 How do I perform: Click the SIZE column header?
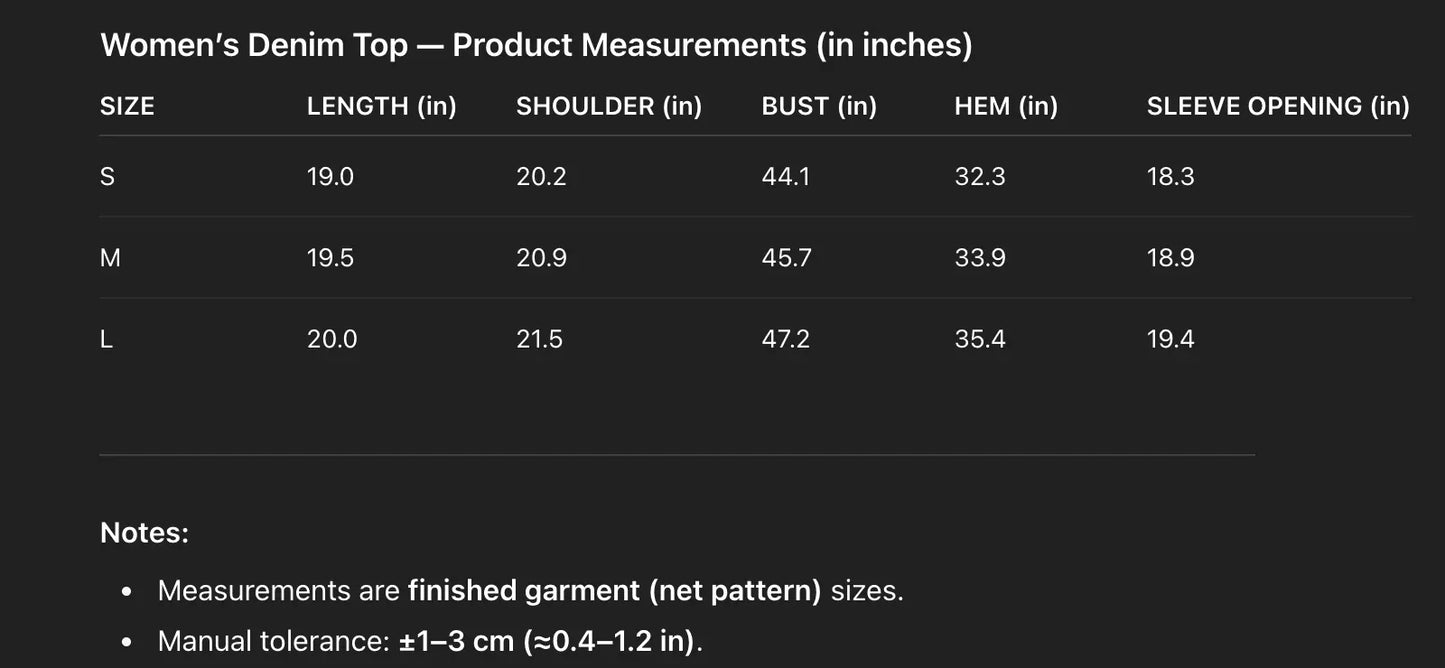pos(127,106)
